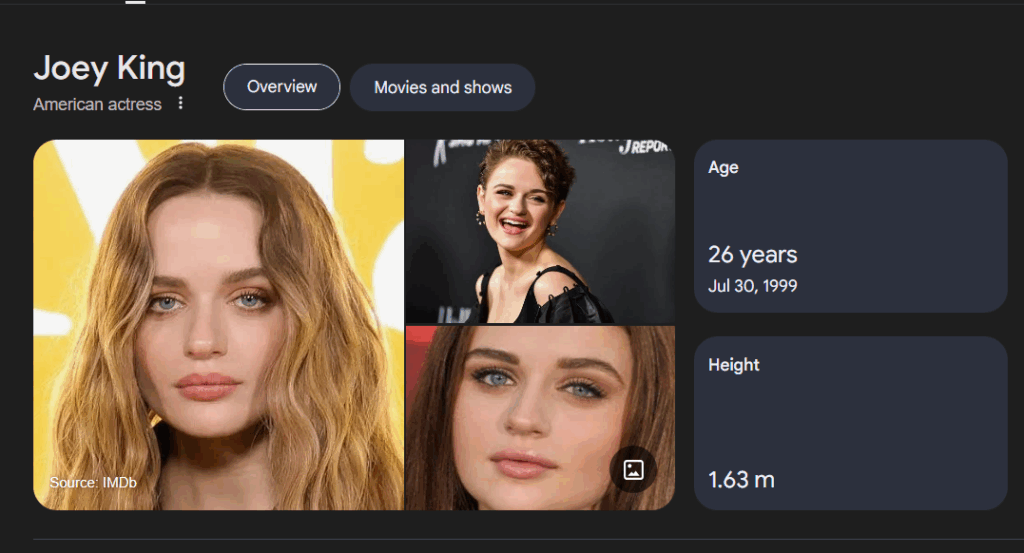The width and height of the screenshot is (1024, 553).
Task: Open the Age info card
Action: (x=850, y=226)
